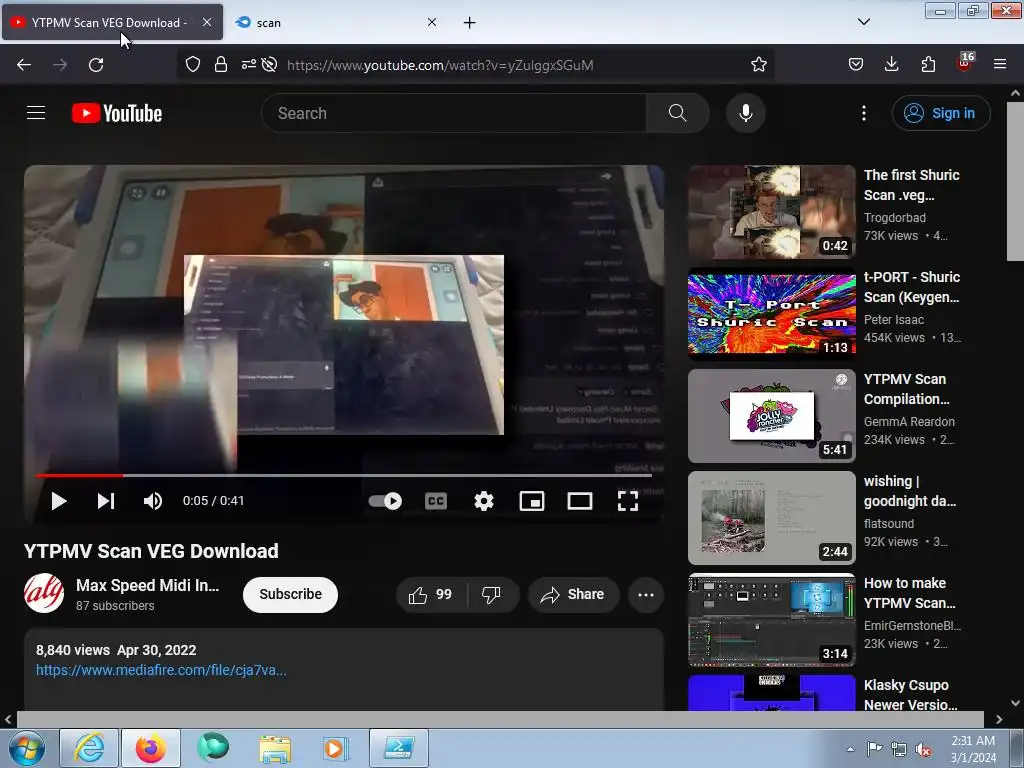This screenshot has width=1024, height=768.
Task: Sign in to YouTube
Action: tap(941, 113)
